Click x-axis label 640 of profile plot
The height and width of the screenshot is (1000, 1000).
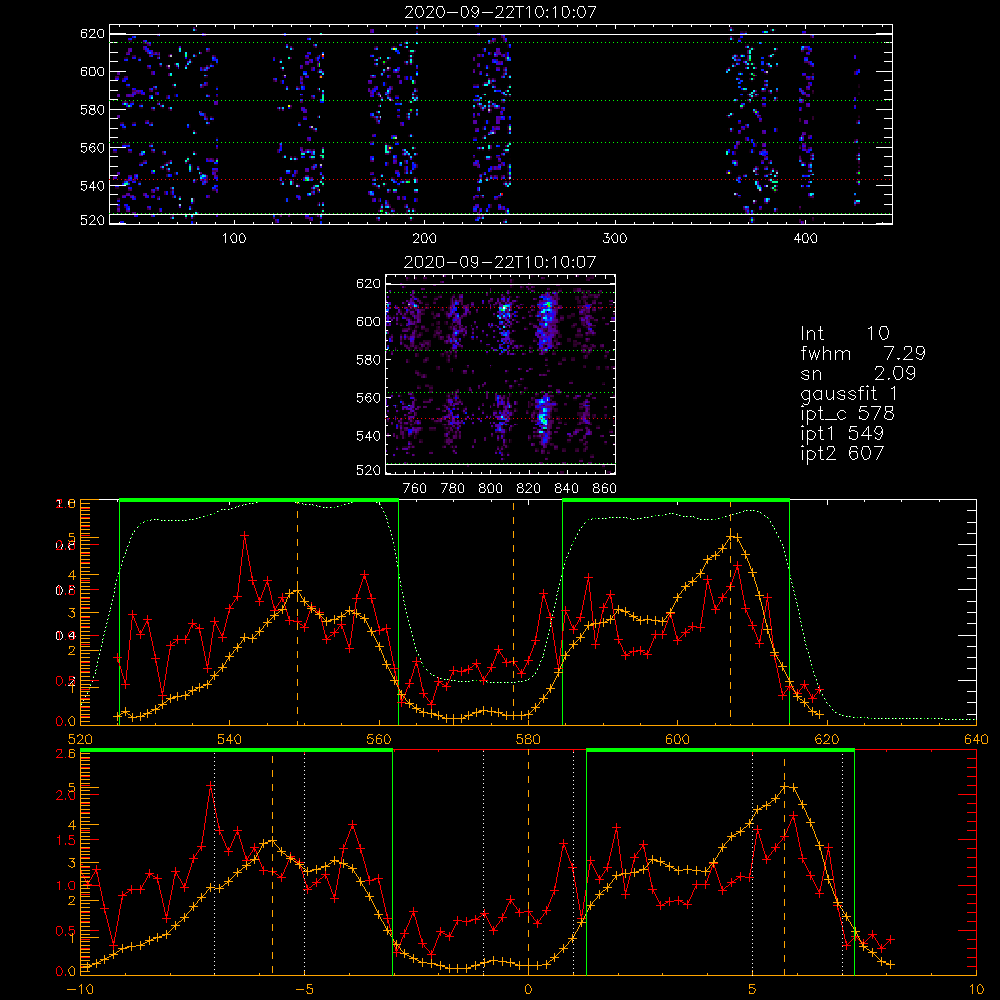coord(976,739)
